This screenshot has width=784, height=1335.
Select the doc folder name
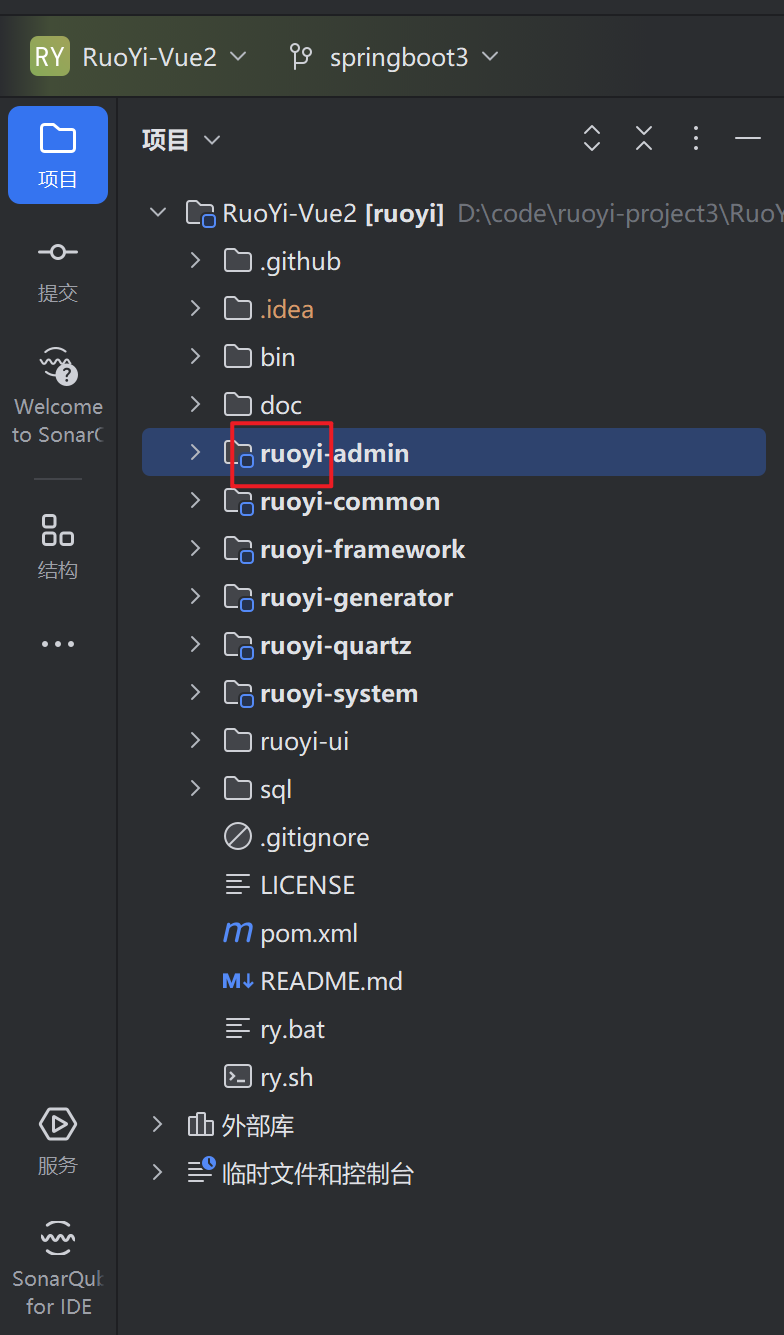coord(281,405)
